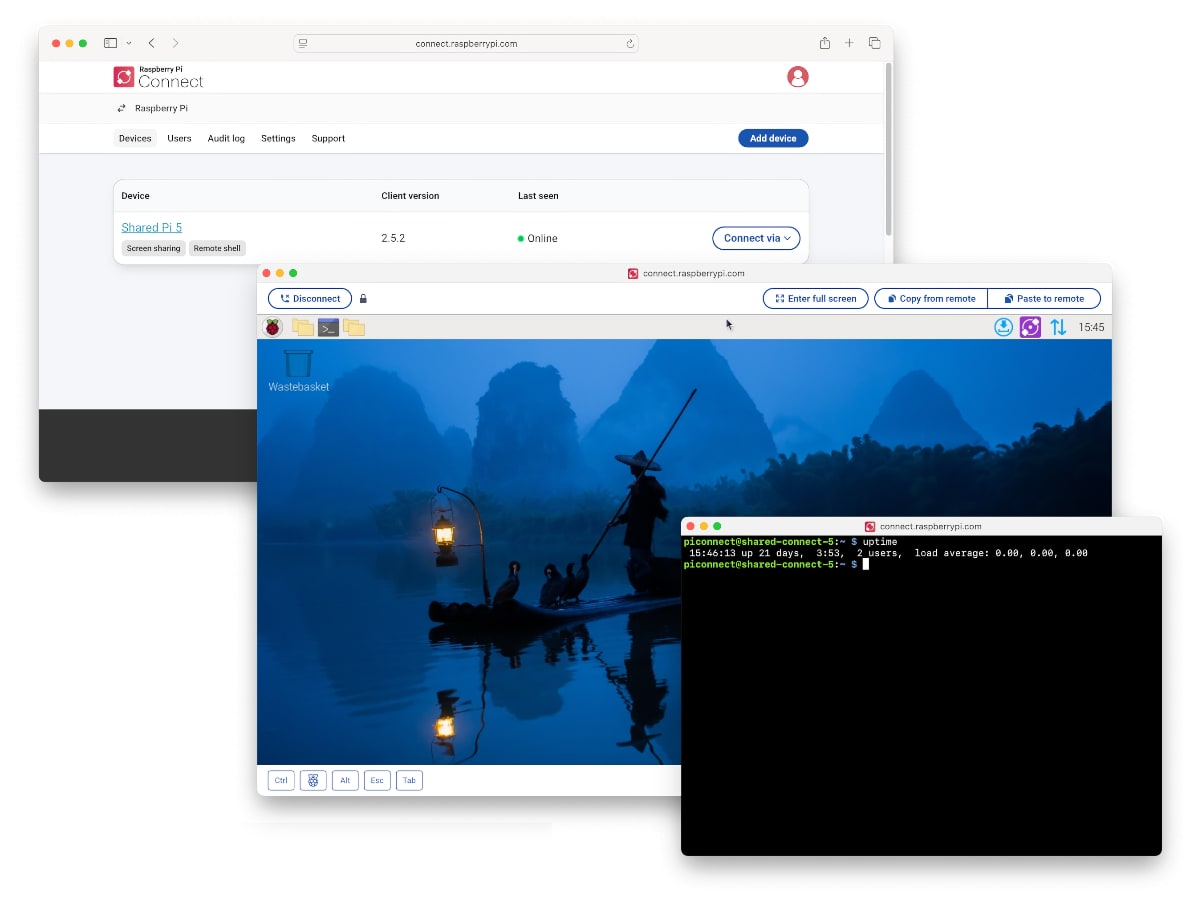Click the Raspberry Pi Connect tray icon
The width and height of the screenshot is (1200, 906).
[x=1030, y=327]
